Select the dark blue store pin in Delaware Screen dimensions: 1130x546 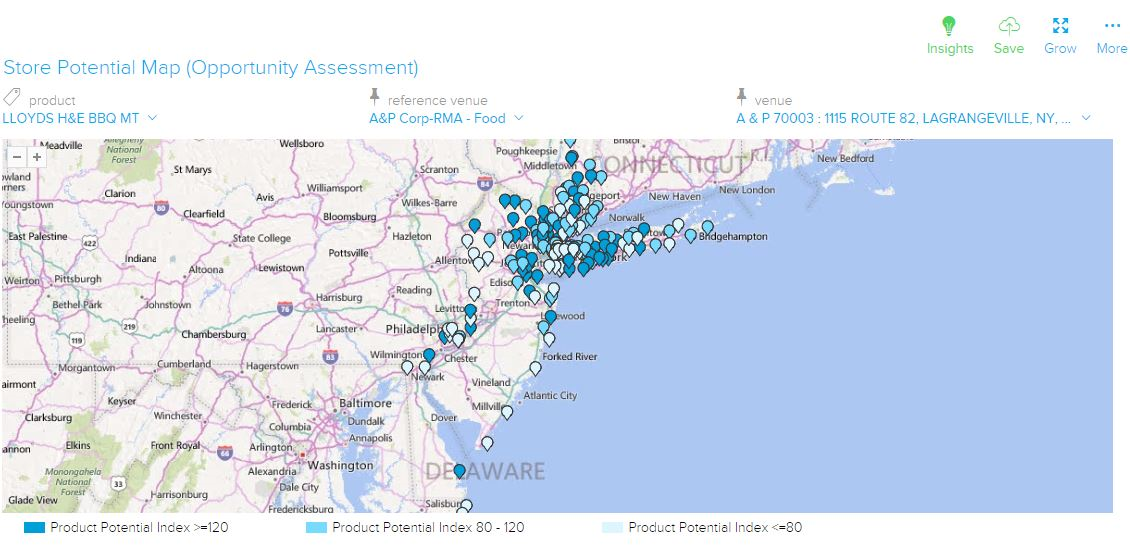pyautogui.click(x=459, y=470)
